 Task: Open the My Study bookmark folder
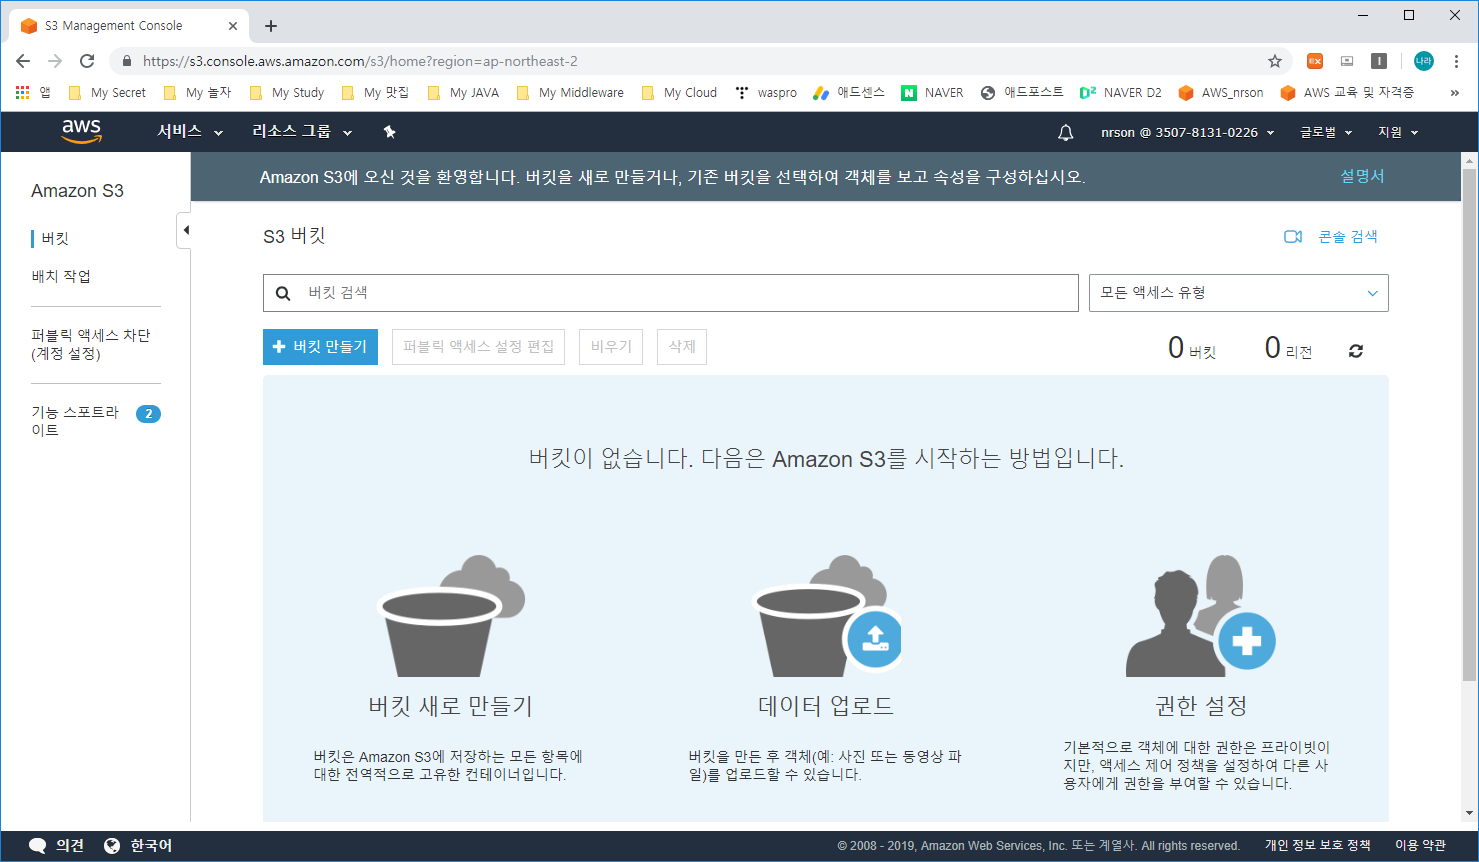(287, 93)
